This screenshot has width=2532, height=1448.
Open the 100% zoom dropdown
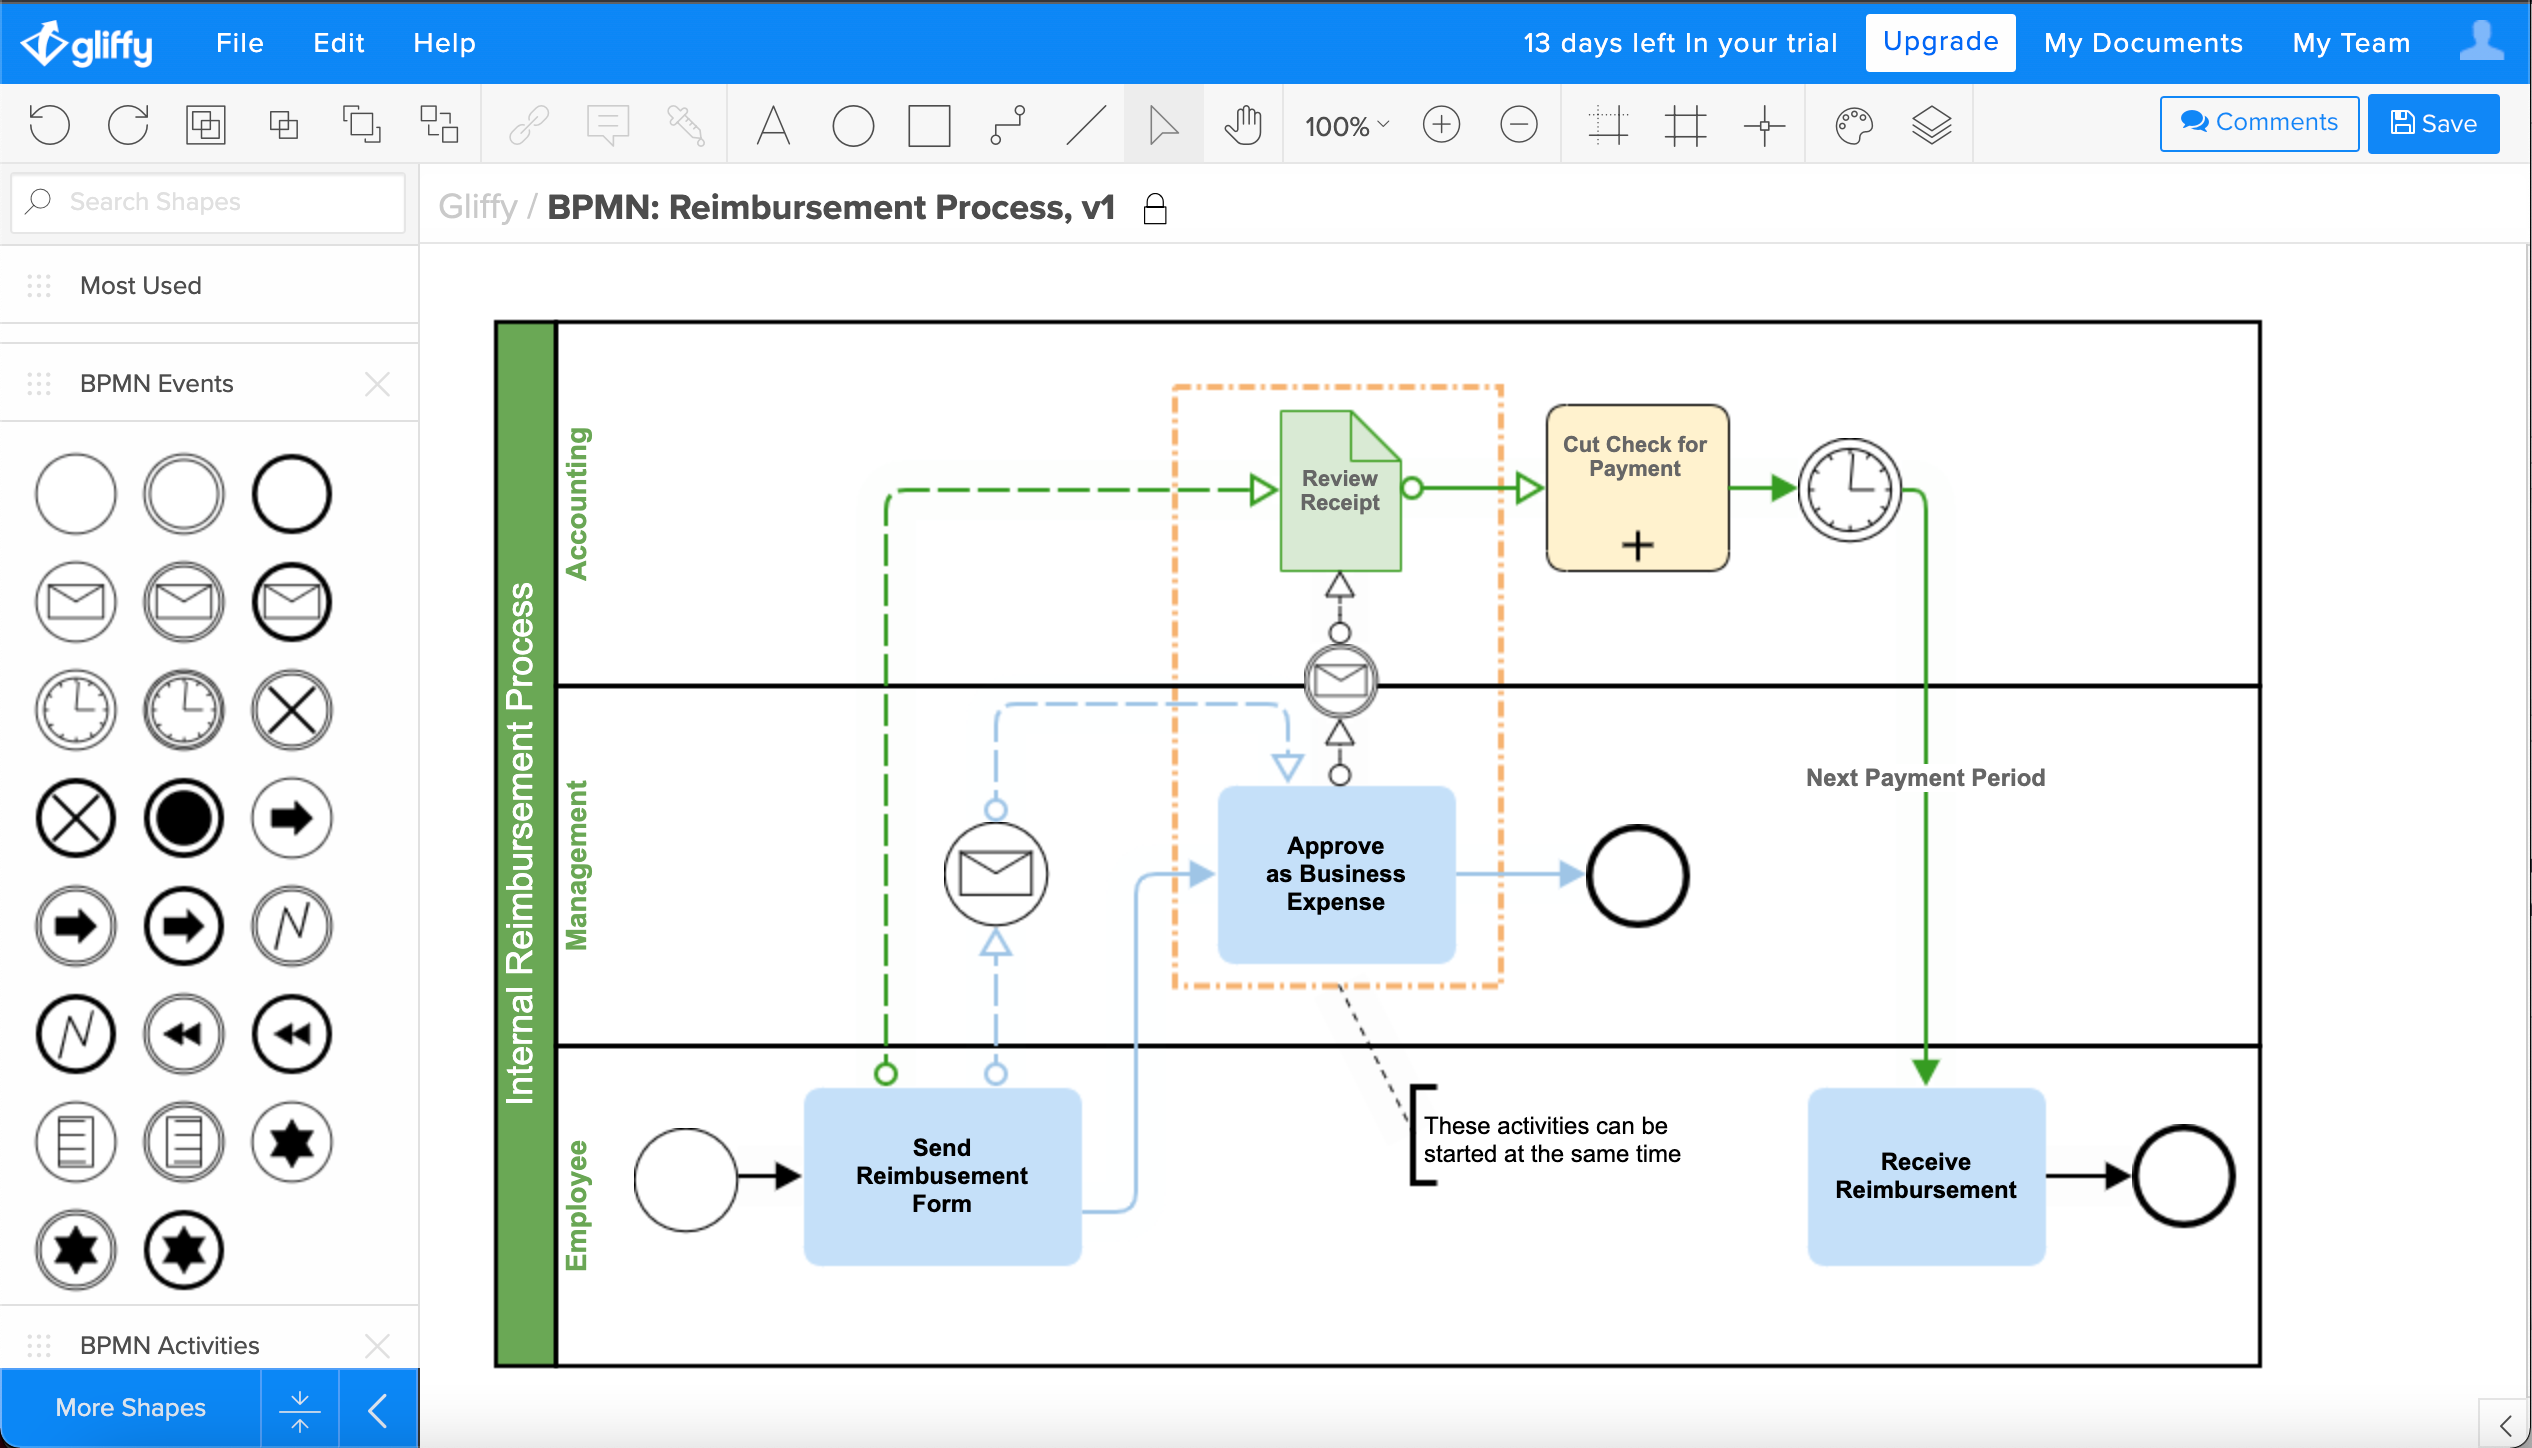pyautogui.click(x=1346, y=126)
